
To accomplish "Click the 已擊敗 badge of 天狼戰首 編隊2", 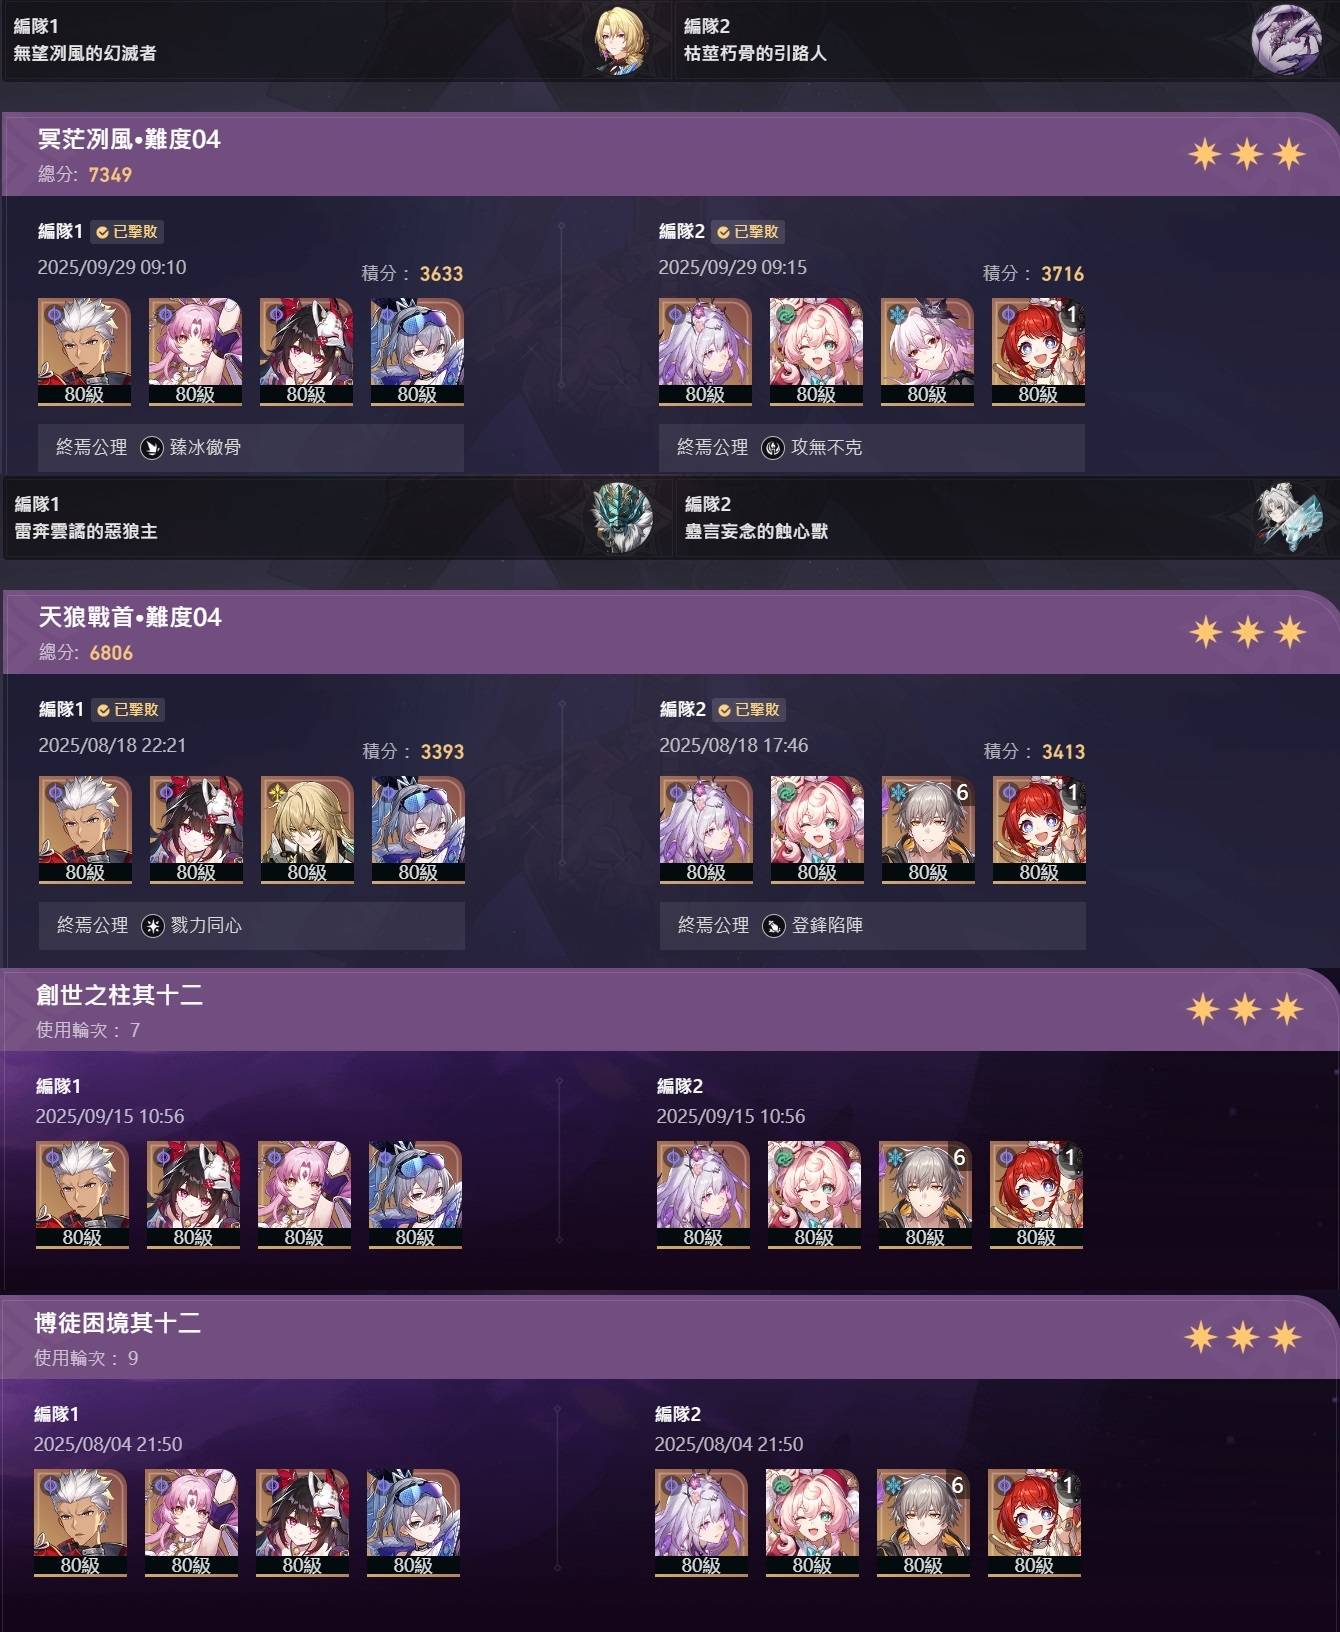I will click(749, 710).
